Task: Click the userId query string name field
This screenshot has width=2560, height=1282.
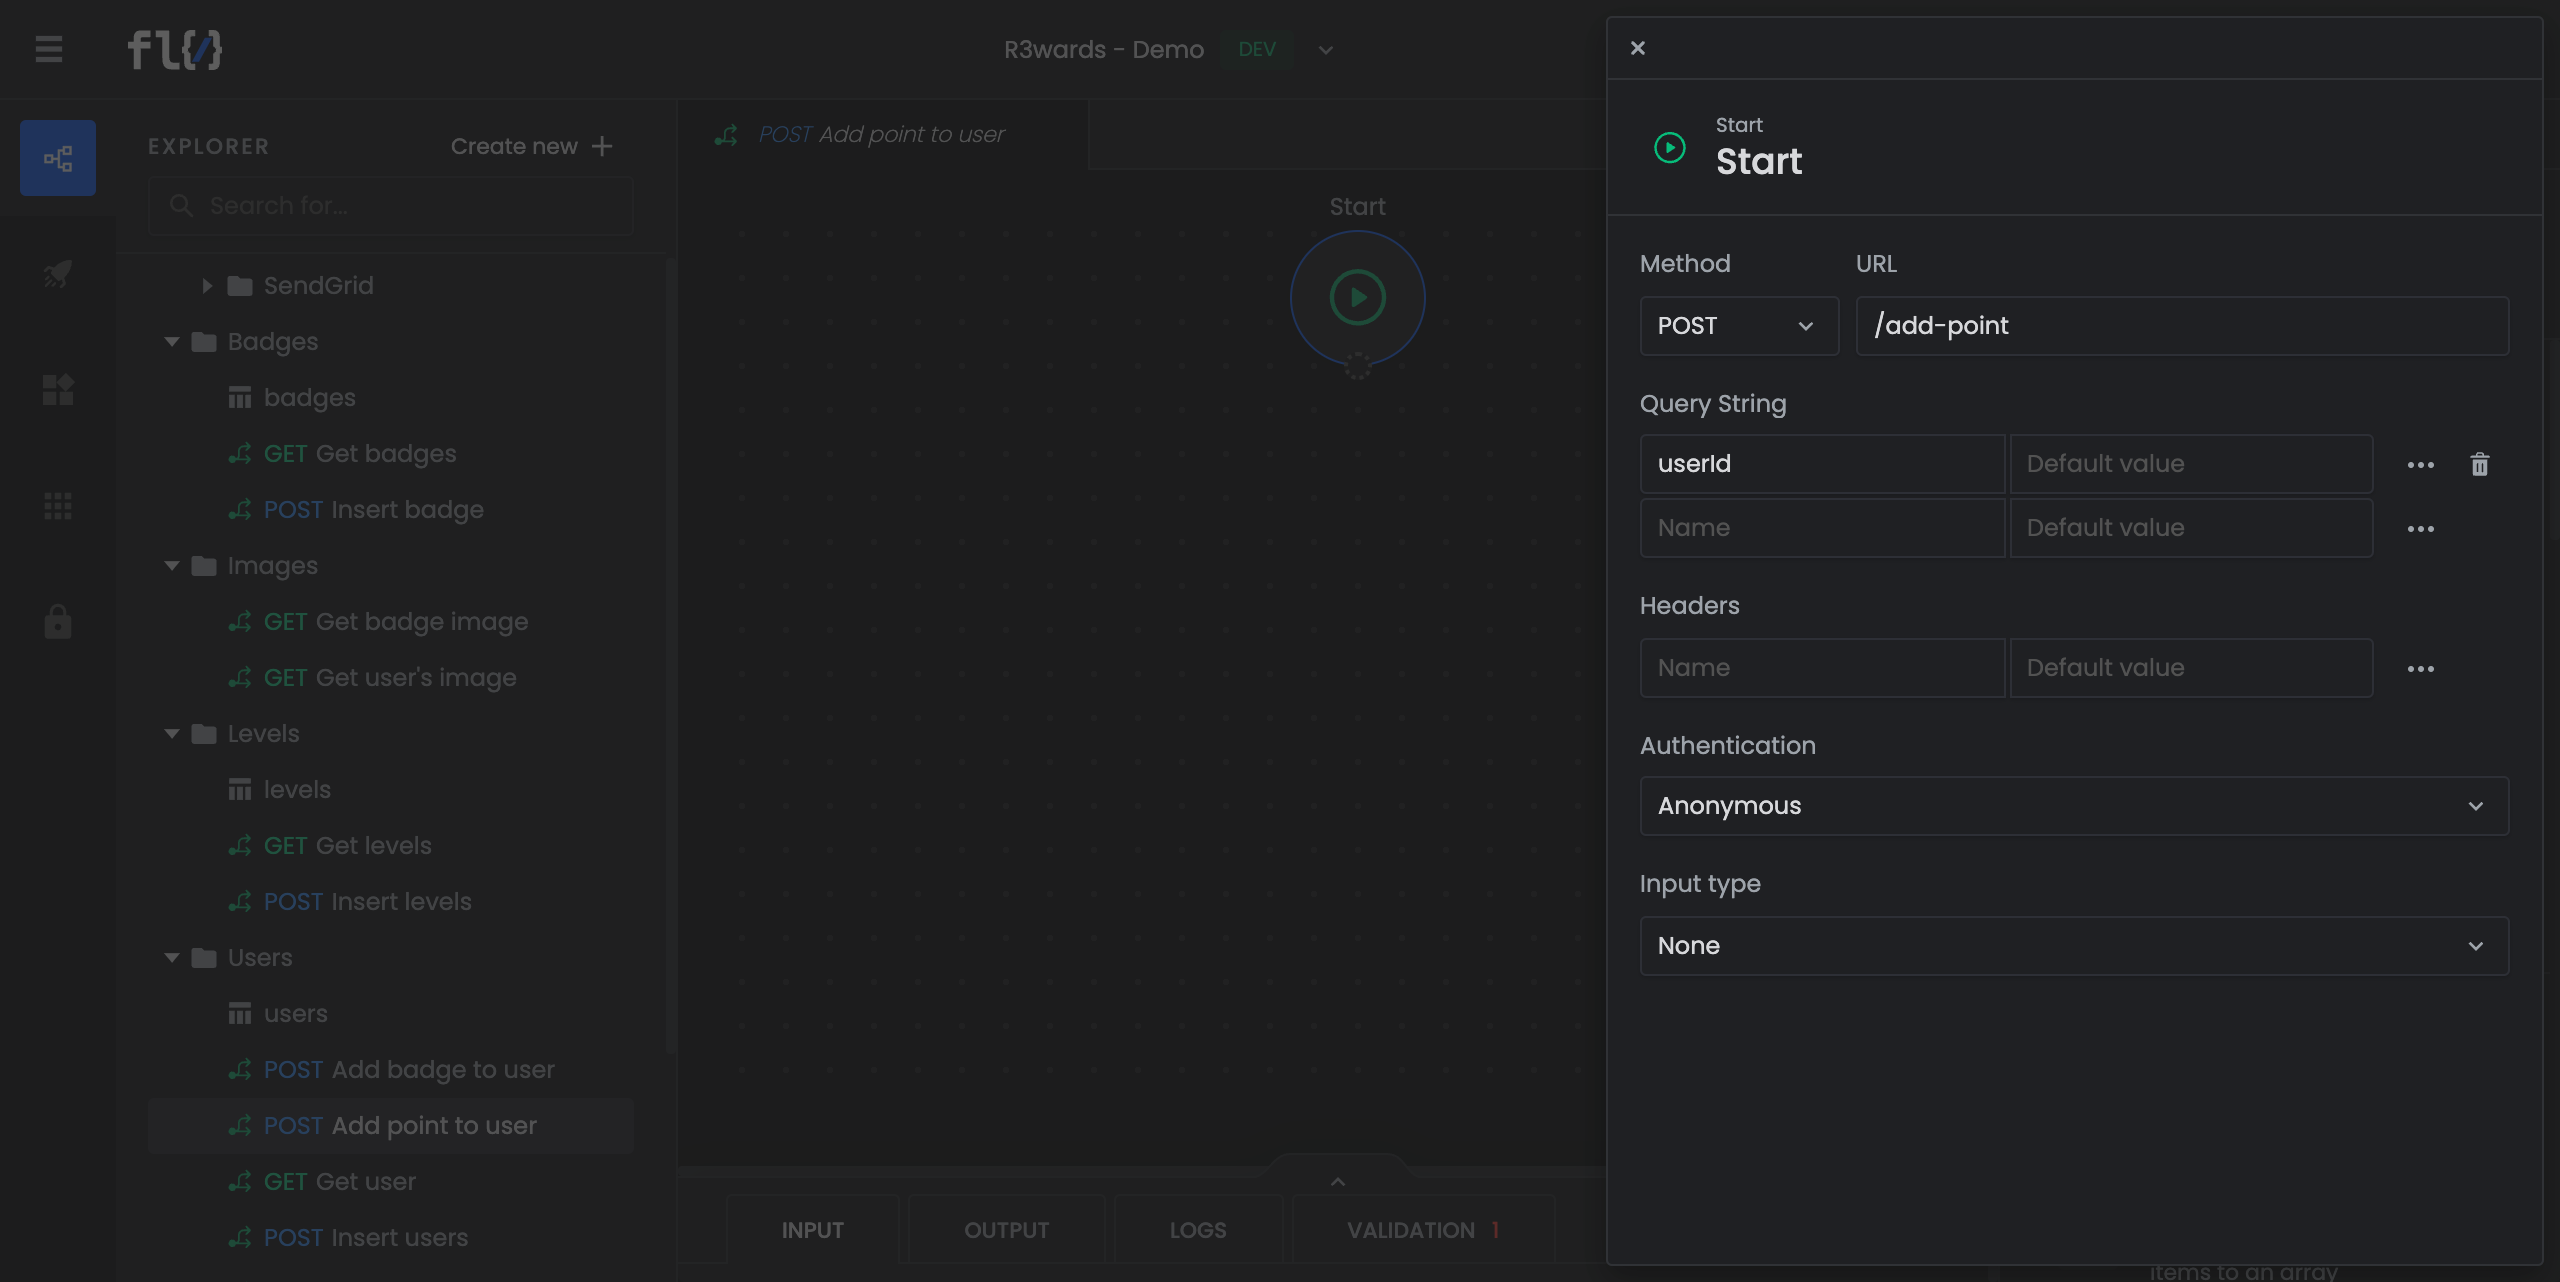Action: [1822, 464]
